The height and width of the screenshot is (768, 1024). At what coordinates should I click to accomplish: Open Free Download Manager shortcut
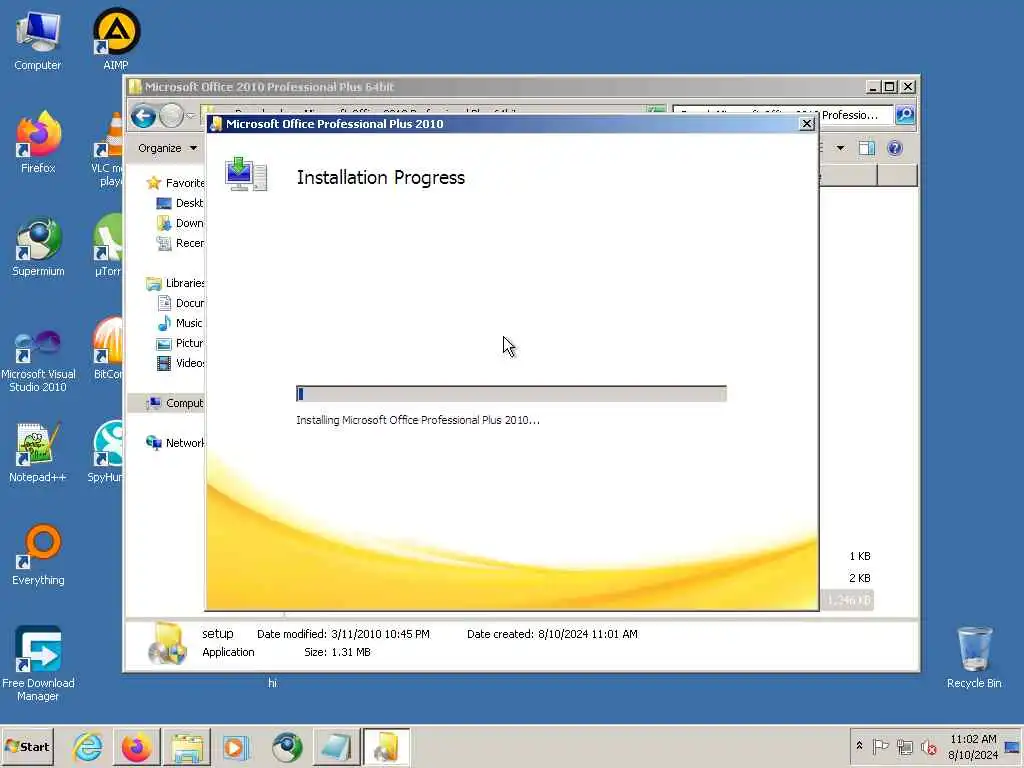(38, 664)
